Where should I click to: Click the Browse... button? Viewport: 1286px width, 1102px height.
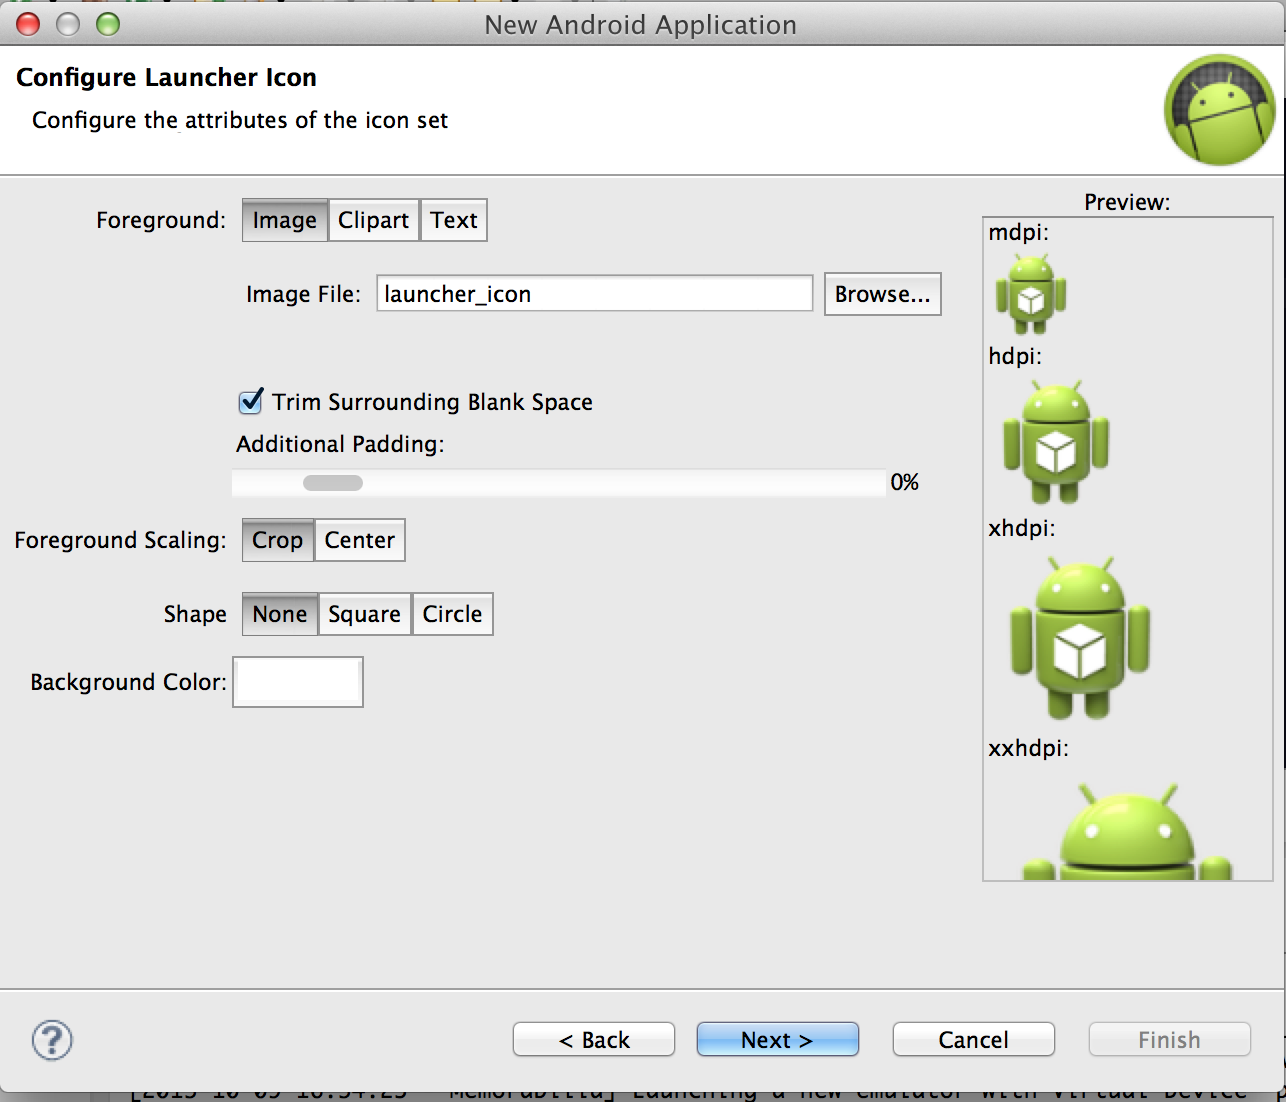coord(883,294)
